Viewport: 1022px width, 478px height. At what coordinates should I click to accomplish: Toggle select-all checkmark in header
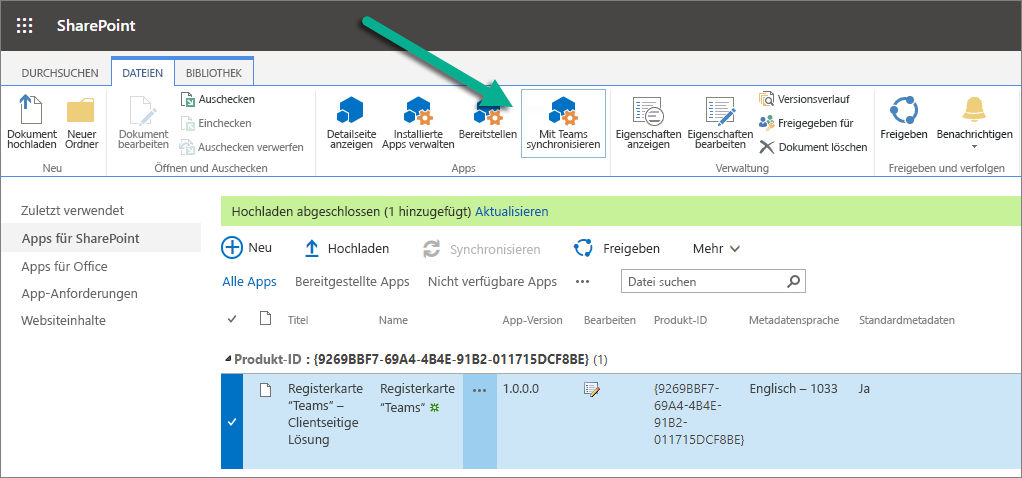click(232, 320)
